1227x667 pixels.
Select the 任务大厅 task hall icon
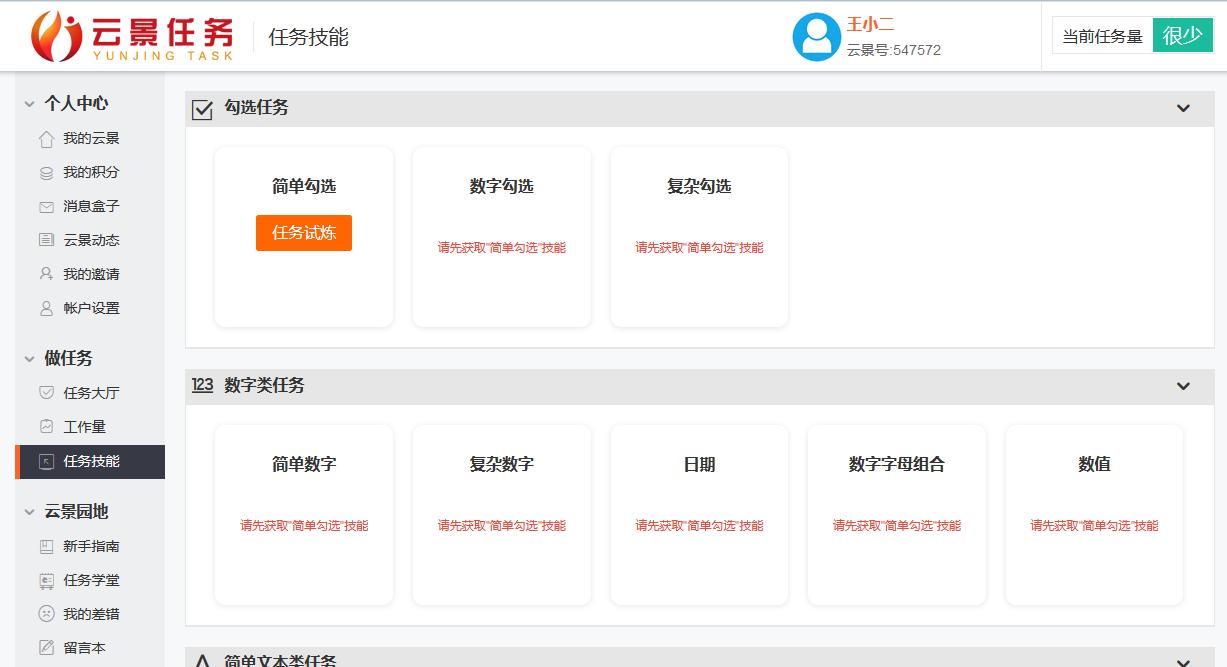[46, 393]
